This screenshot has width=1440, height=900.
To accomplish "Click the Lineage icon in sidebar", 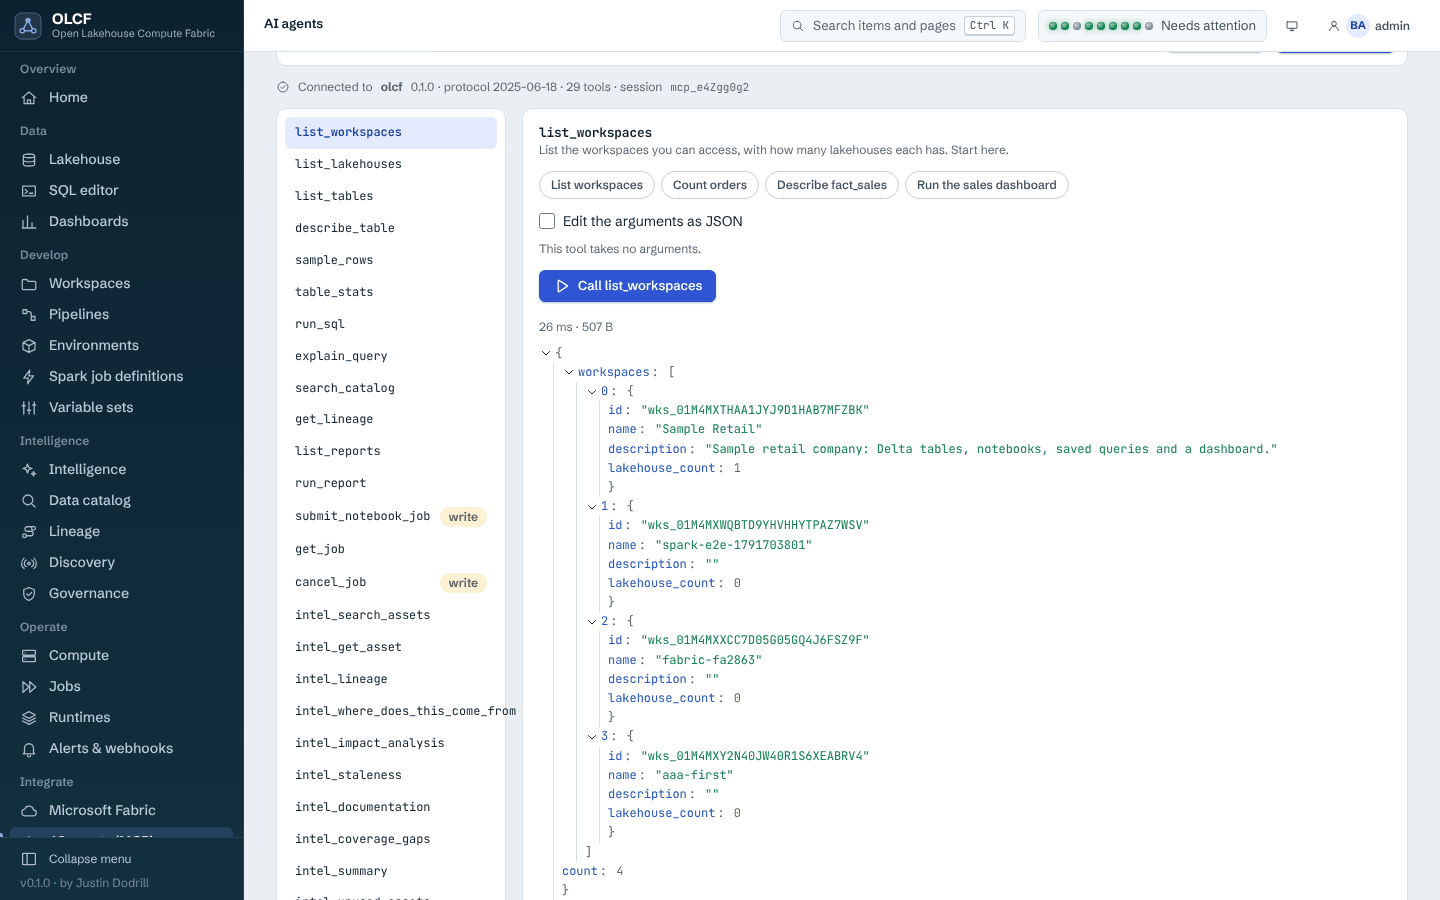I will [29, 532].
